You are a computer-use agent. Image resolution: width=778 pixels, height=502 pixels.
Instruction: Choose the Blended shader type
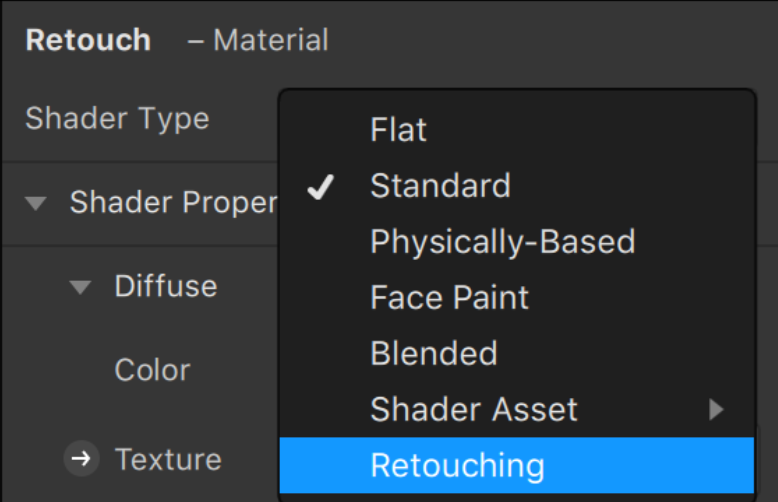click(517, 354)
